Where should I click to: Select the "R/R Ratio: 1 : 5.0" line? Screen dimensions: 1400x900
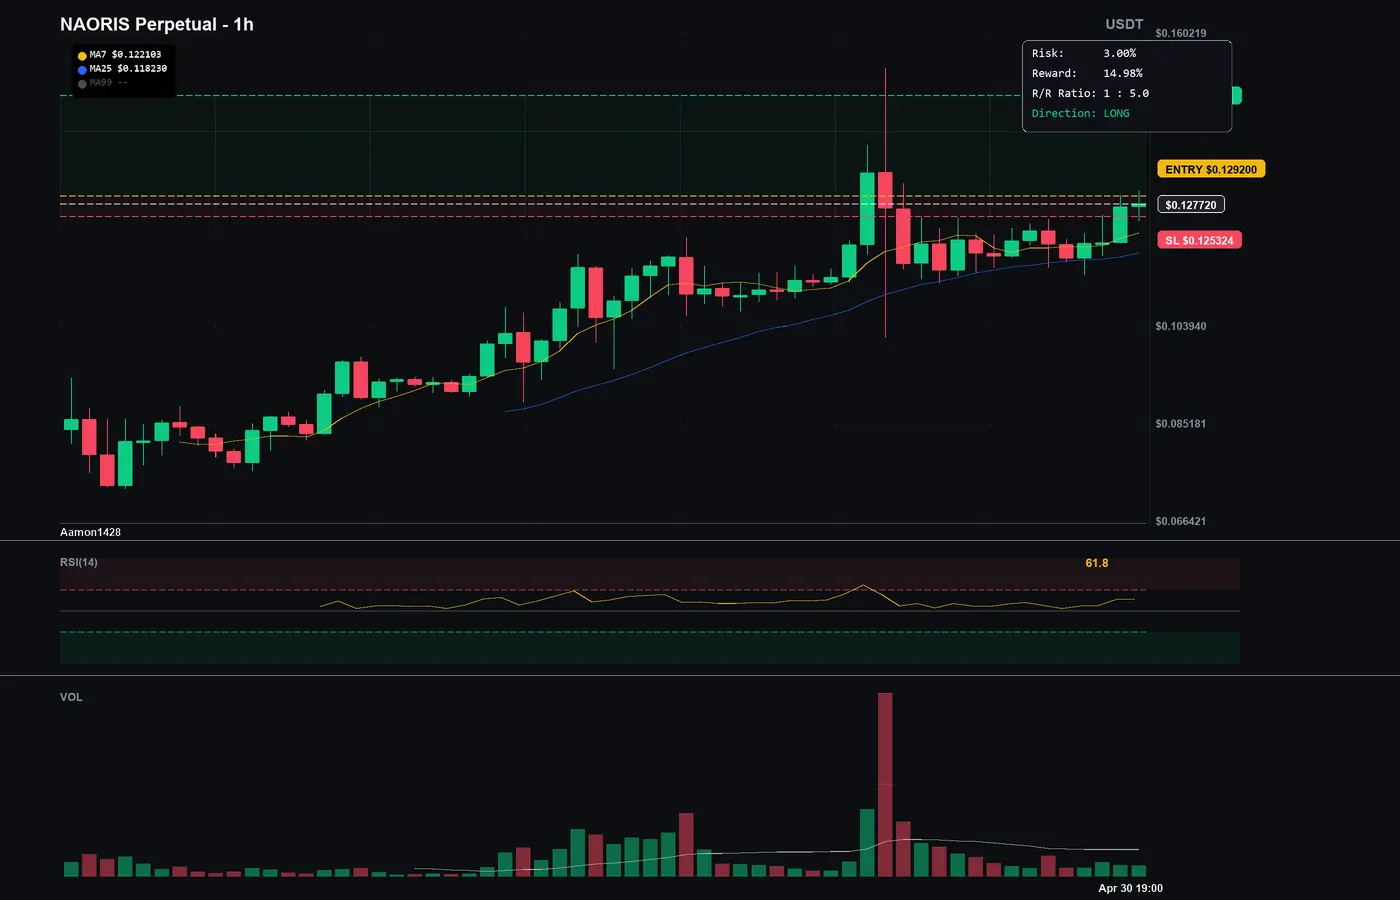click(1090, 93)
